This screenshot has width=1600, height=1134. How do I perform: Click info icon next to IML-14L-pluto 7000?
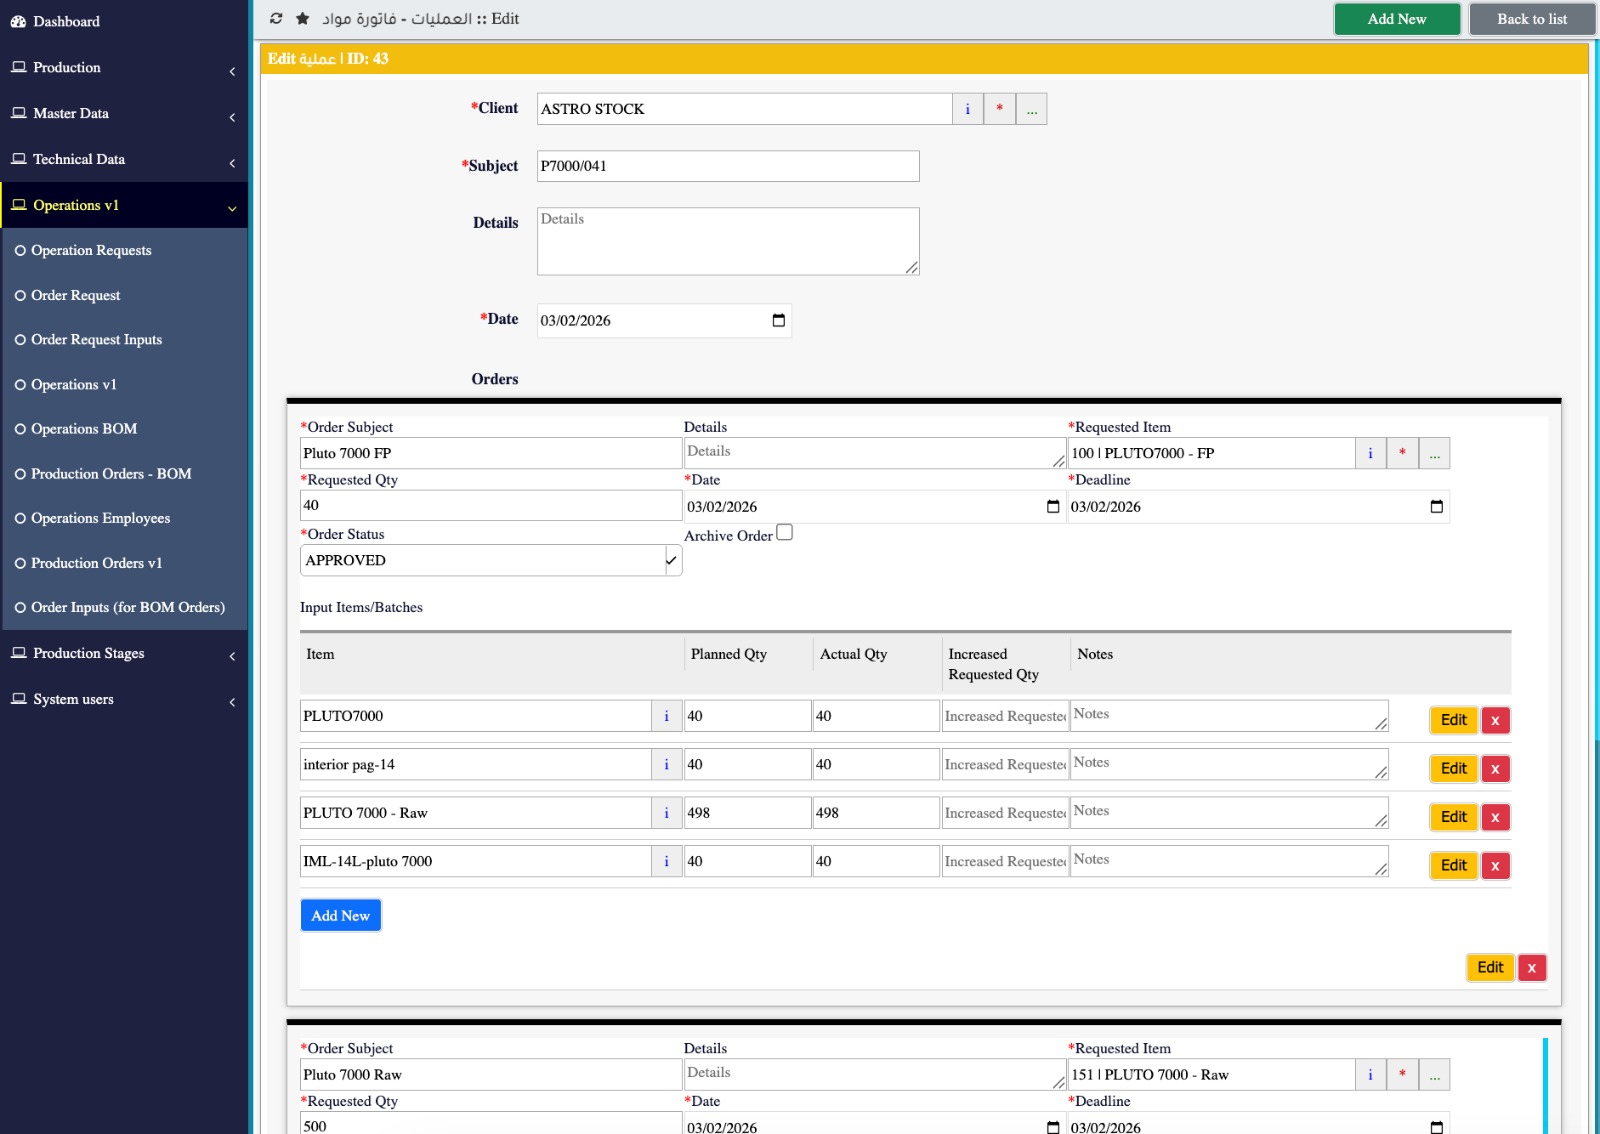[x=666, y=862]
